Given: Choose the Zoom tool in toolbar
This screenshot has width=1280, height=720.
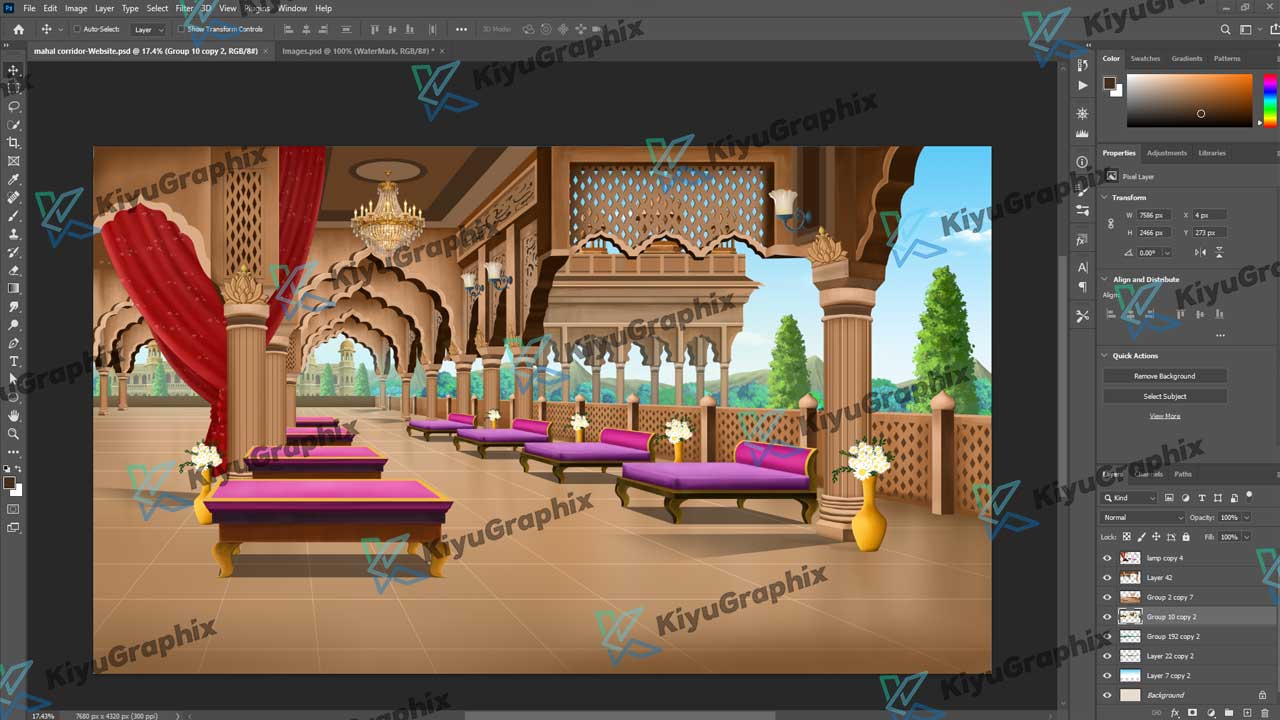Looking at the screenshot, I should click(14, 434).
